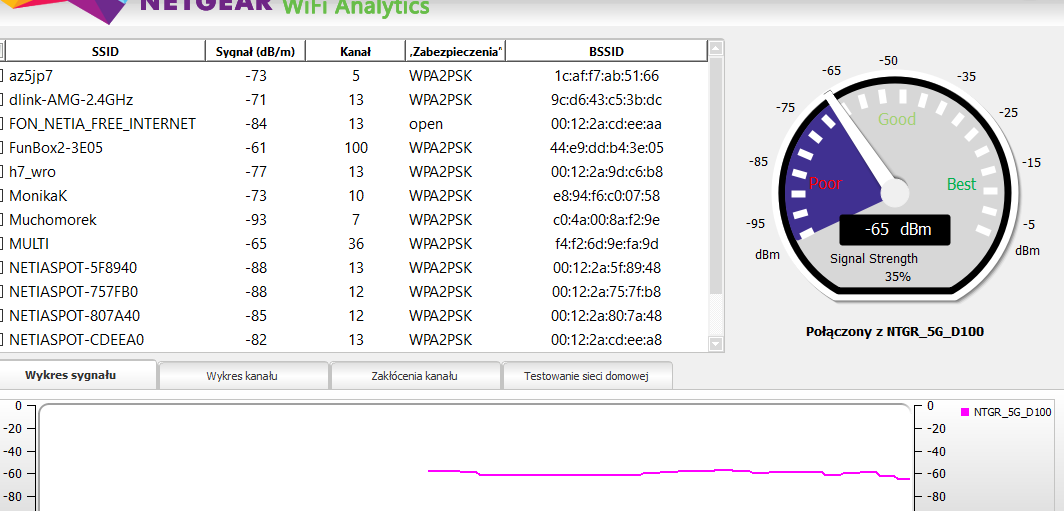Toggle checkbox for FunBox2-3E05 network

pos(2,148)
